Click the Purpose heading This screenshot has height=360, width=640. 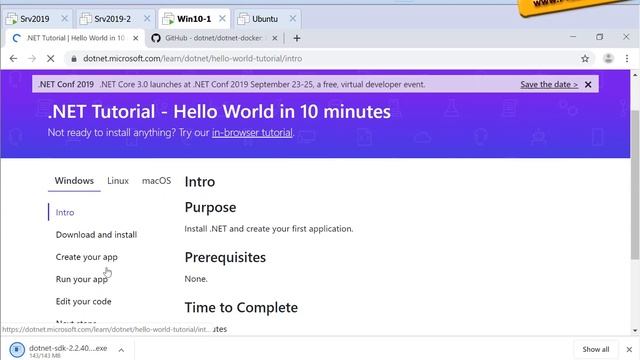[210, 208]
